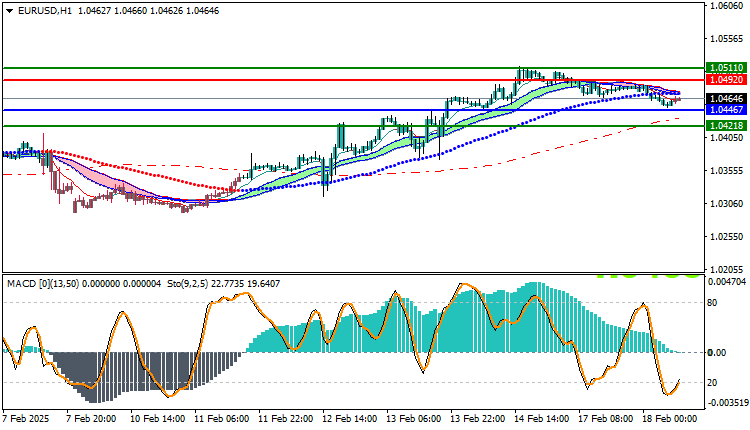Click the 20 stochastic level label

[x=712, y=383]
